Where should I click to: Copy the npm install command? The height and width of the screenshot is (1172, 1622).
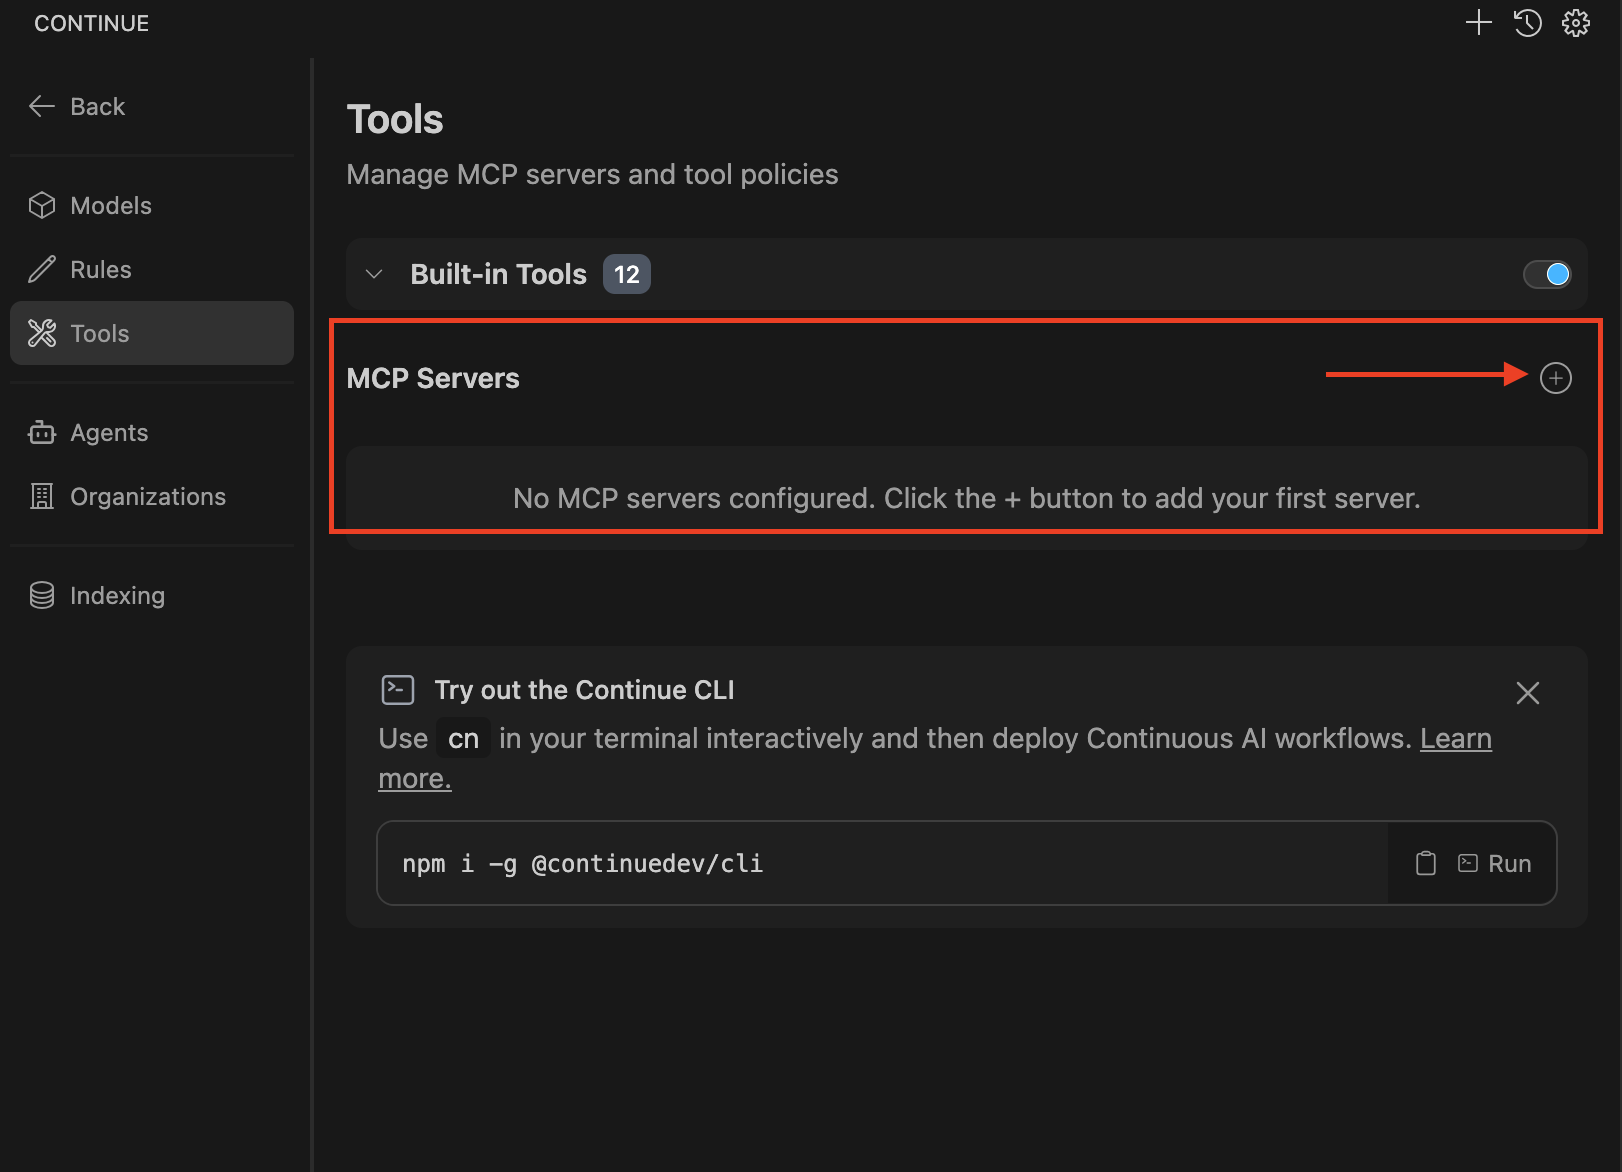click(1425, 863)
